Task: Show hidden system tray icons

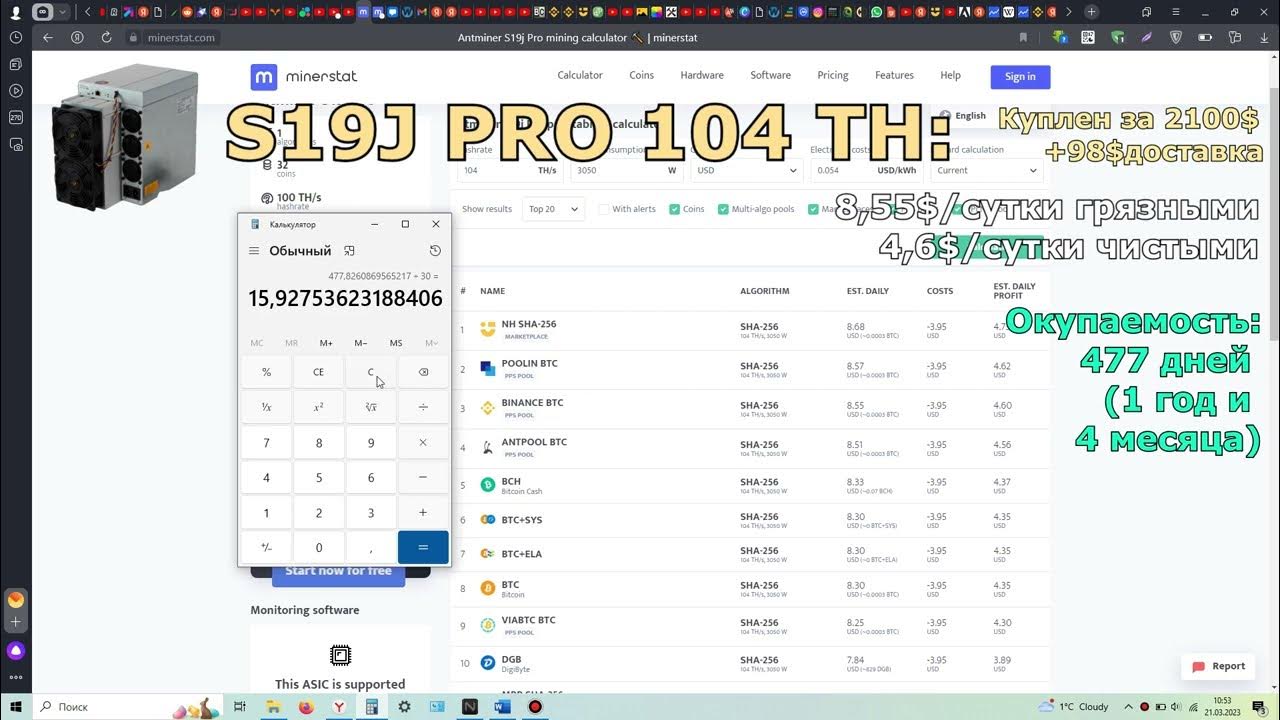Action: tap(1129, 706)
